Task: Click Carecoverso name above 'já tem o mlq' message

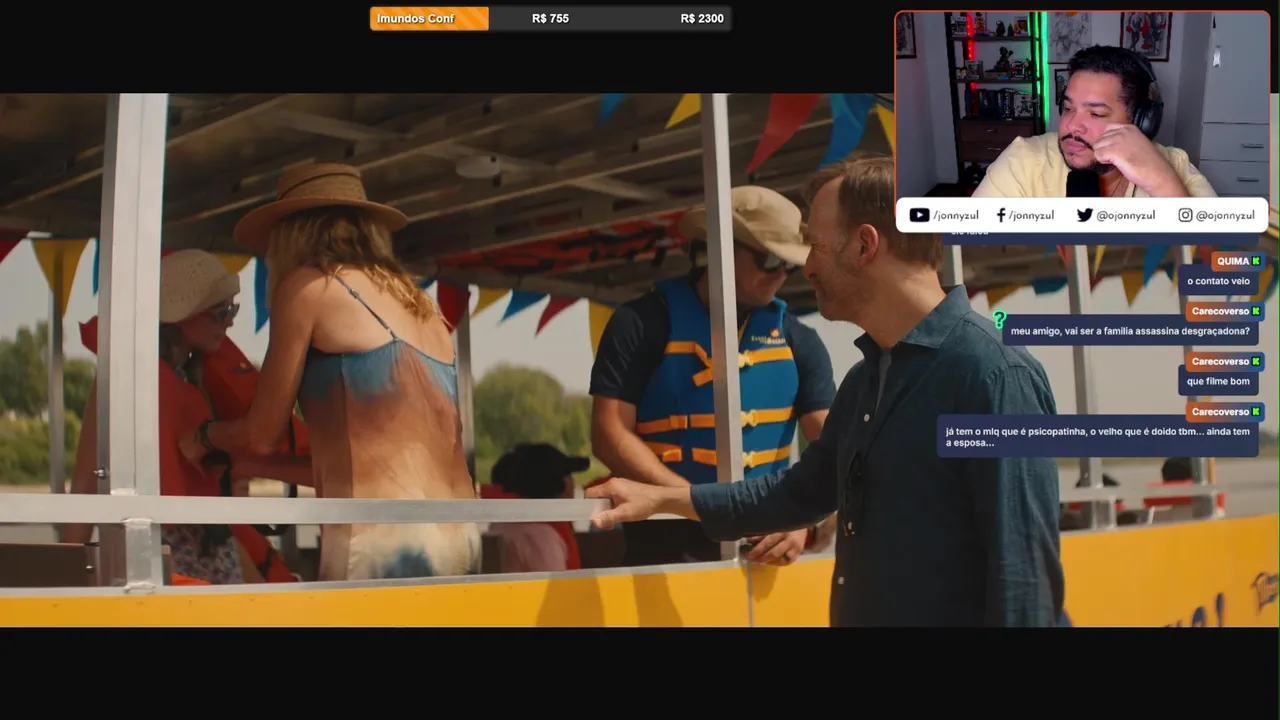Action: click(1220, 411)
